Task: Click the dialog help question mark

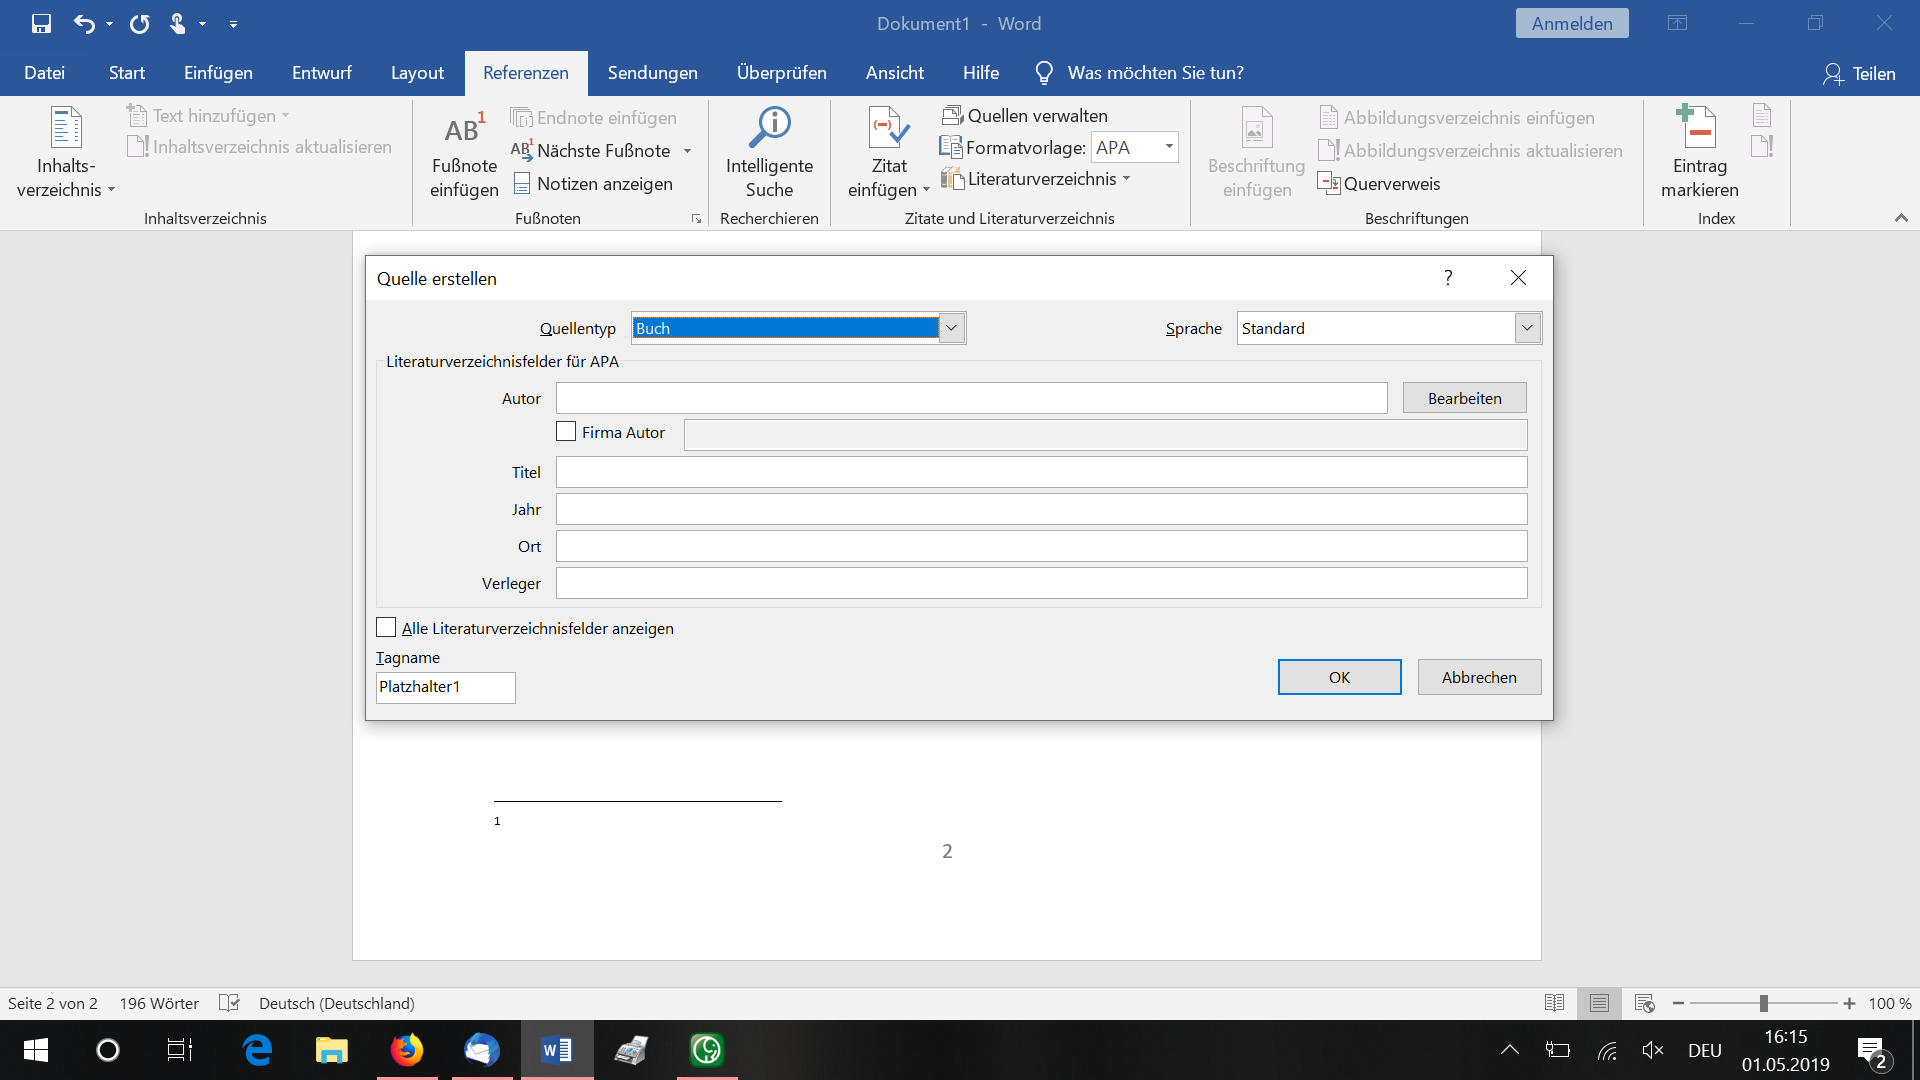Action: pyautogui.click(x=1448, y=278)
